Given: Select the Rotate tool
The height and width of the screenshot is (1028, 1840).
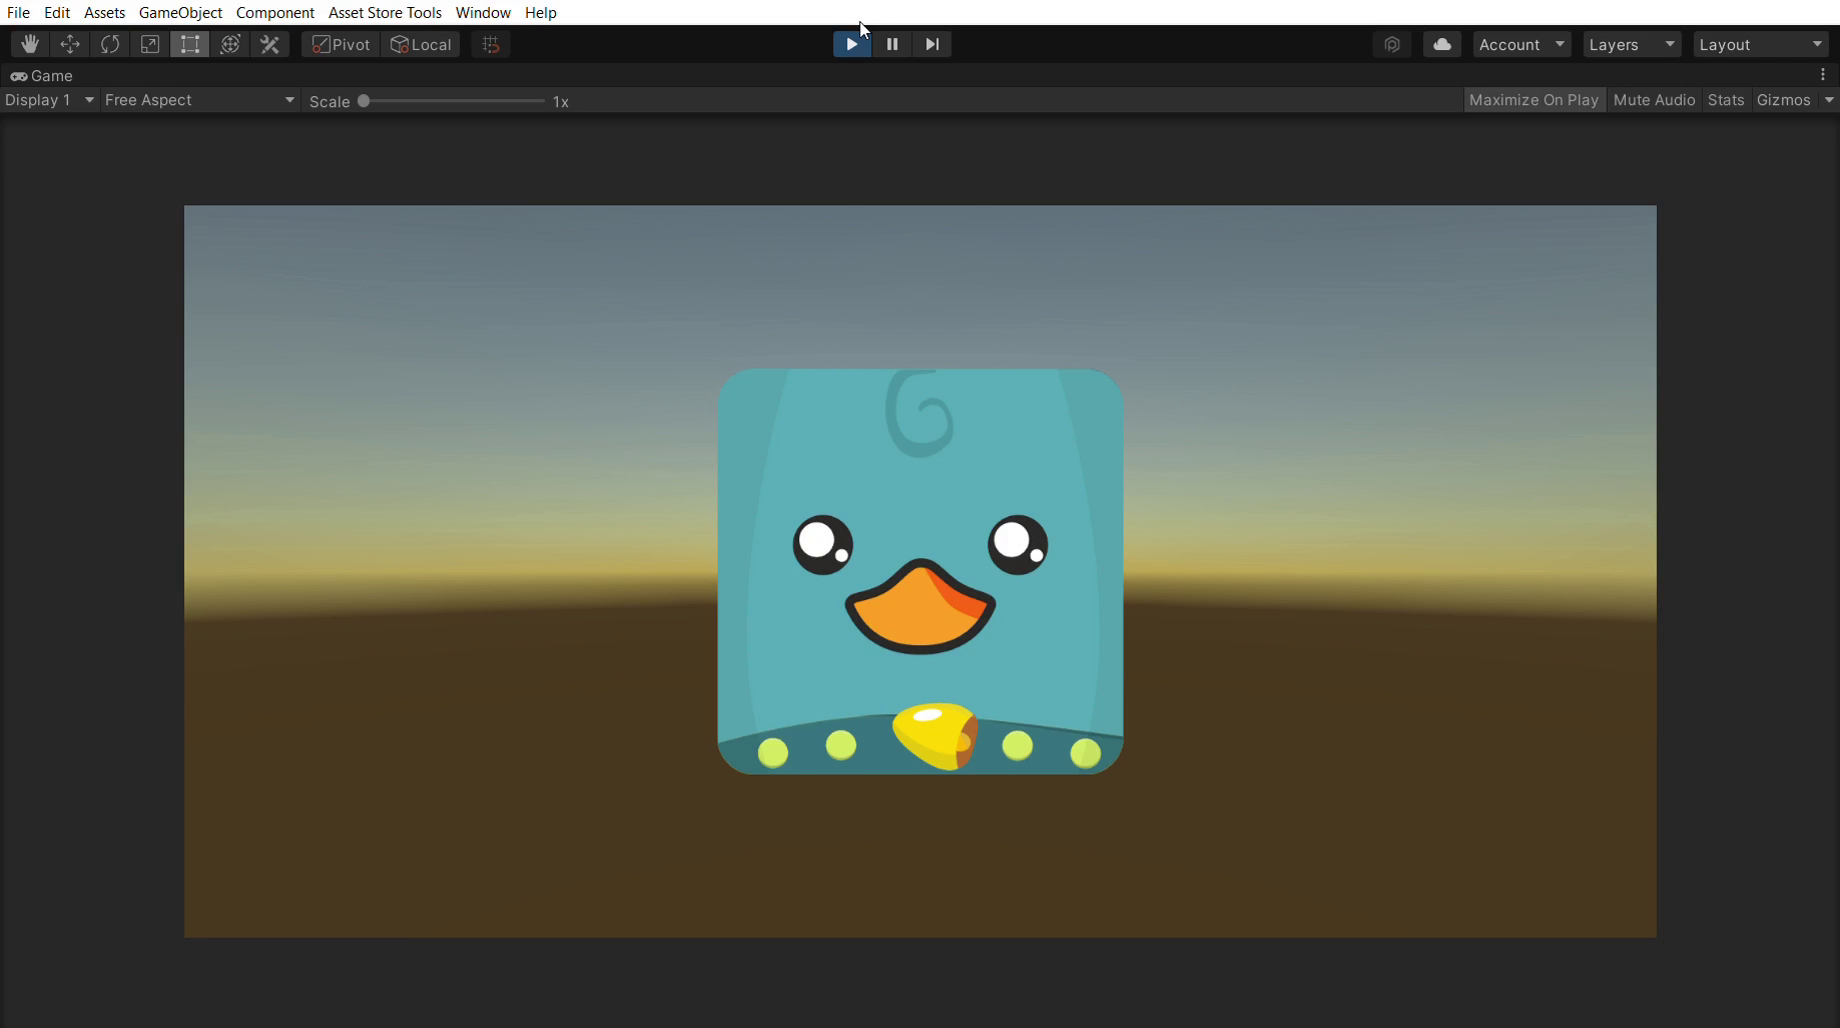Looking at the screenshot, I should 110,44.
